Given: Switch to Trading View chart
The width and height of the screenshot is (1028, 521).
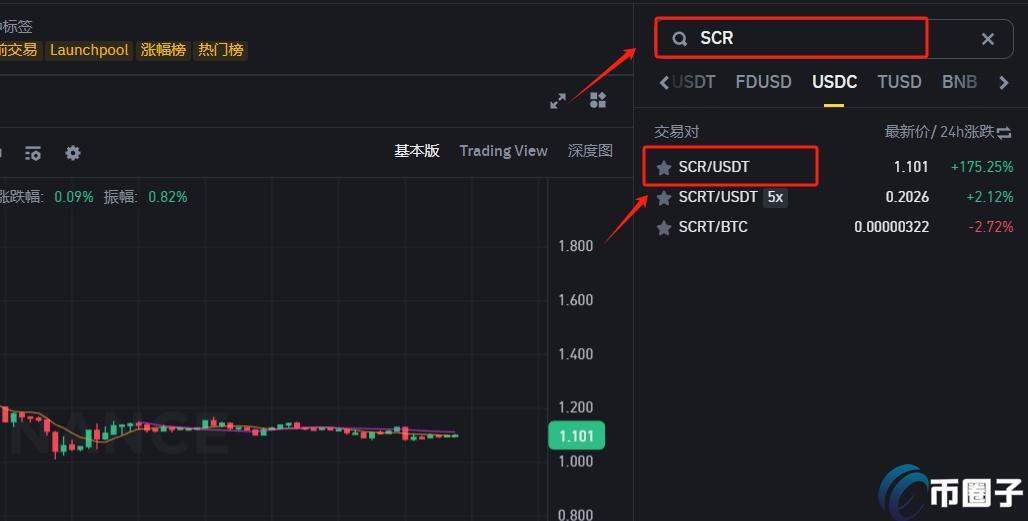Looking at the screenshot, I should tap(504, 151).
